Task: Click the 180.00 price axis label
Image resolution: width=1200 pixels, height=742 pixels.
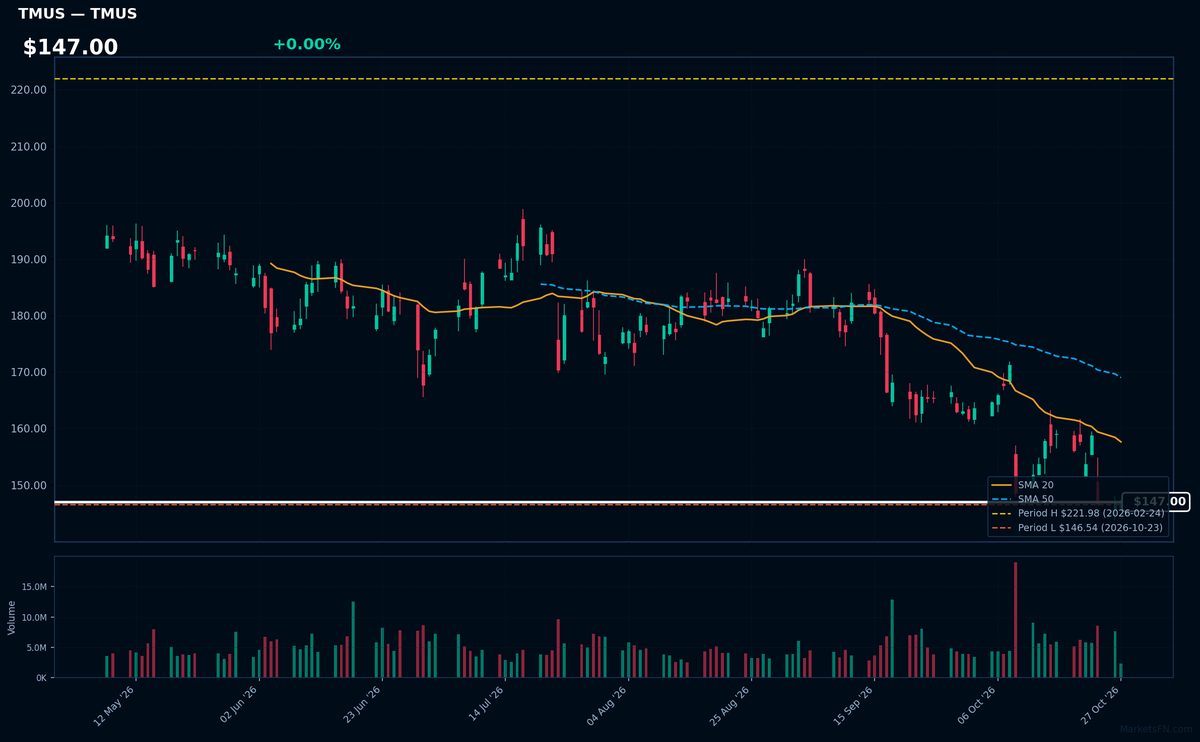Action: 30,316
